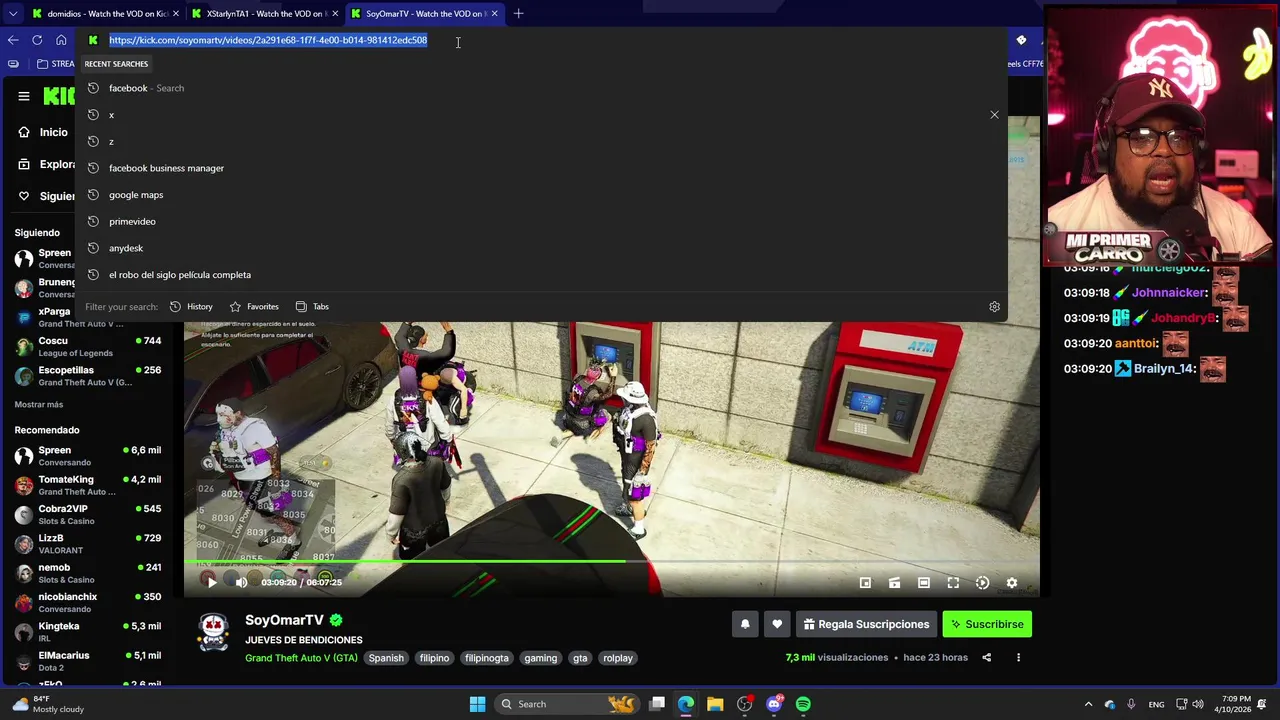Screen dimensions: 1280x720
Task: Open LizzB VALORANT channel
Action: [88, 544]
